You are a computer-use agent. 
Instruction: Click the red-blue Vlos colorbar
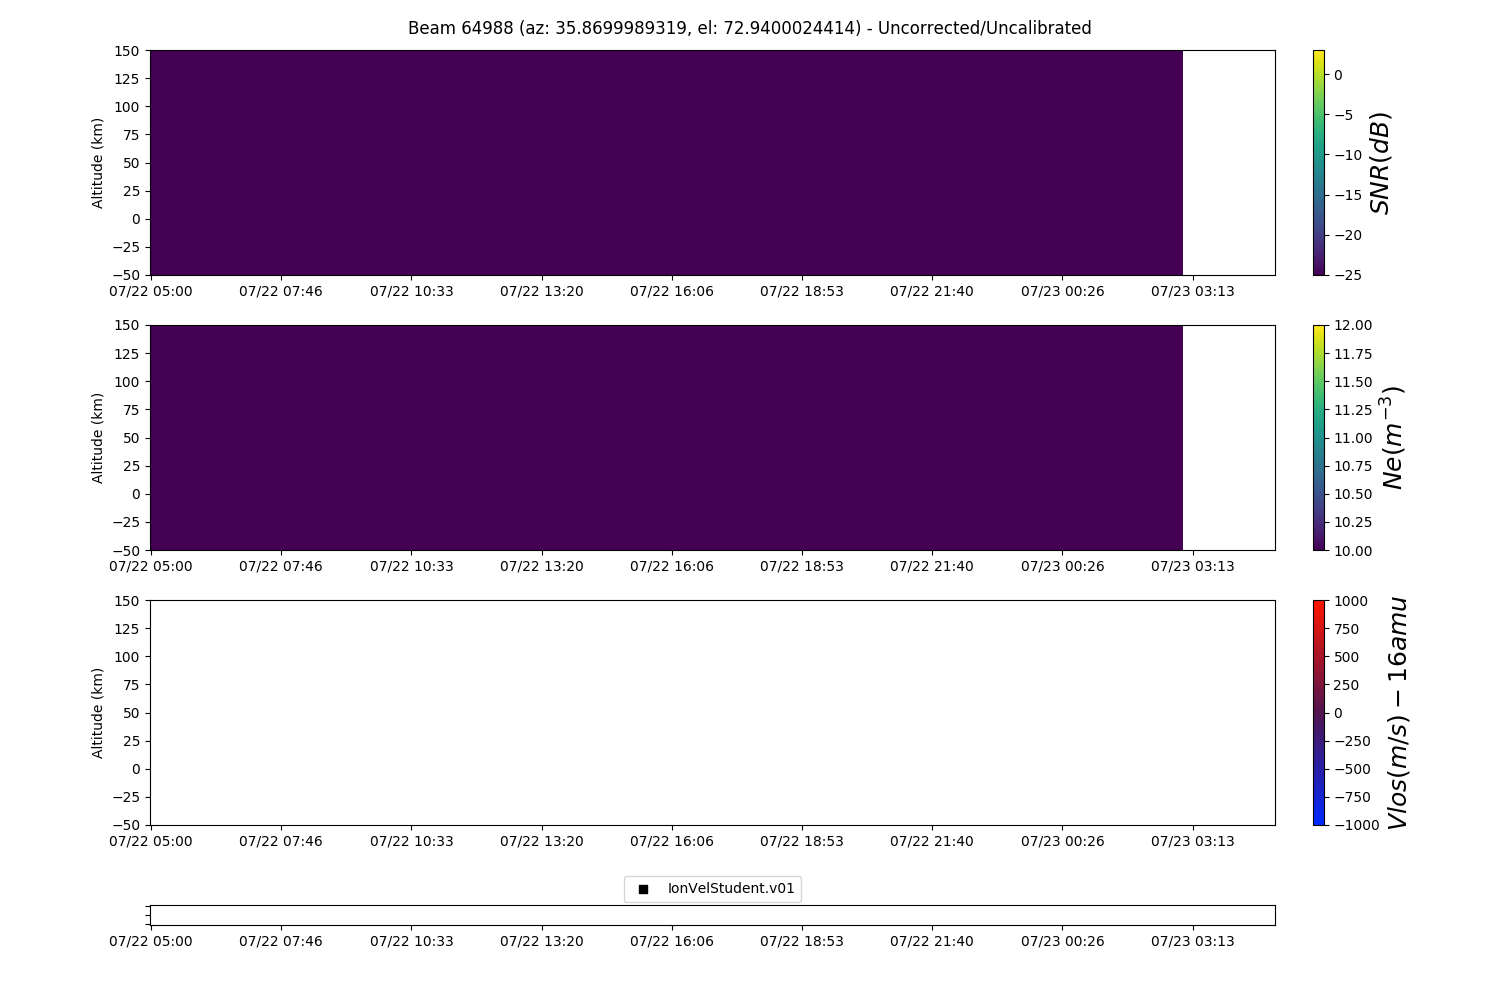tap(1318, 712)
